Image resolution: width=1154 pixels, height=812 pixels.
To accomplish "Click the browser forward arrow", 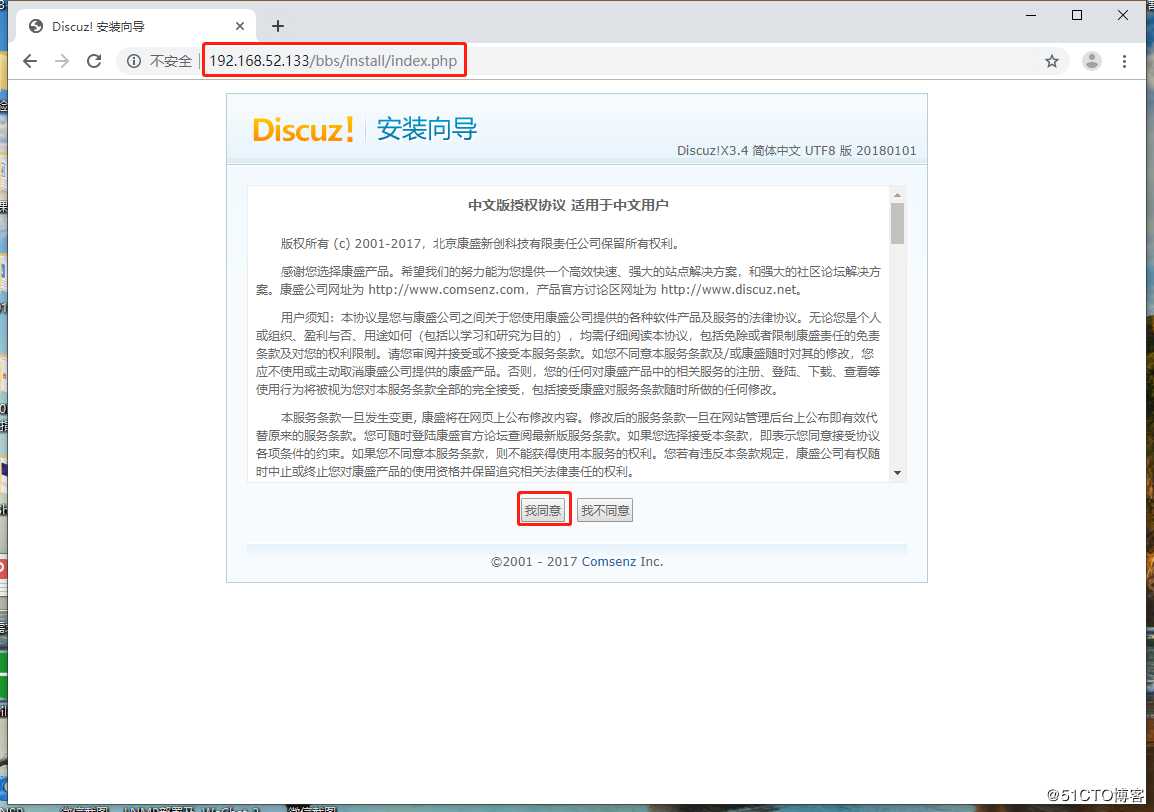I will tap(62, 61).
